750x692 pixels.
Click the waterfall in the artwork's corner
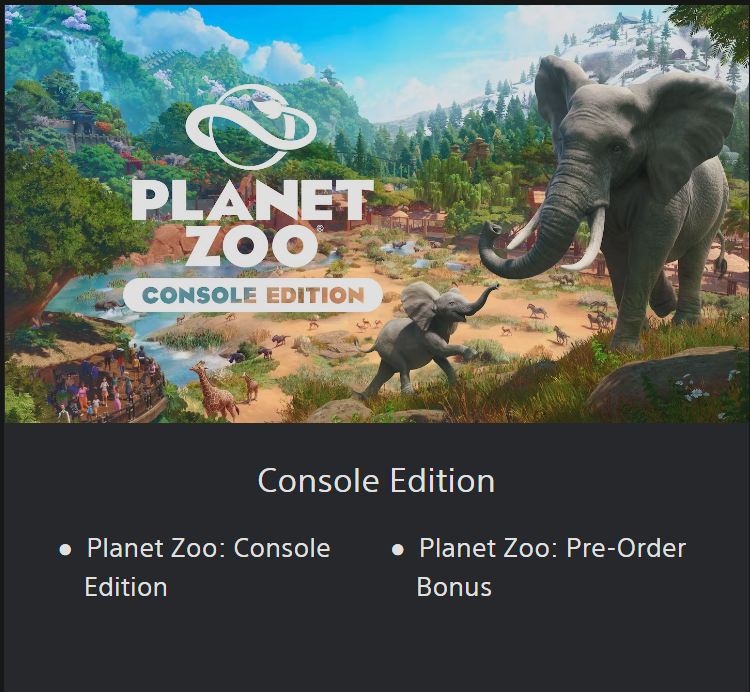tap(83, 60)
